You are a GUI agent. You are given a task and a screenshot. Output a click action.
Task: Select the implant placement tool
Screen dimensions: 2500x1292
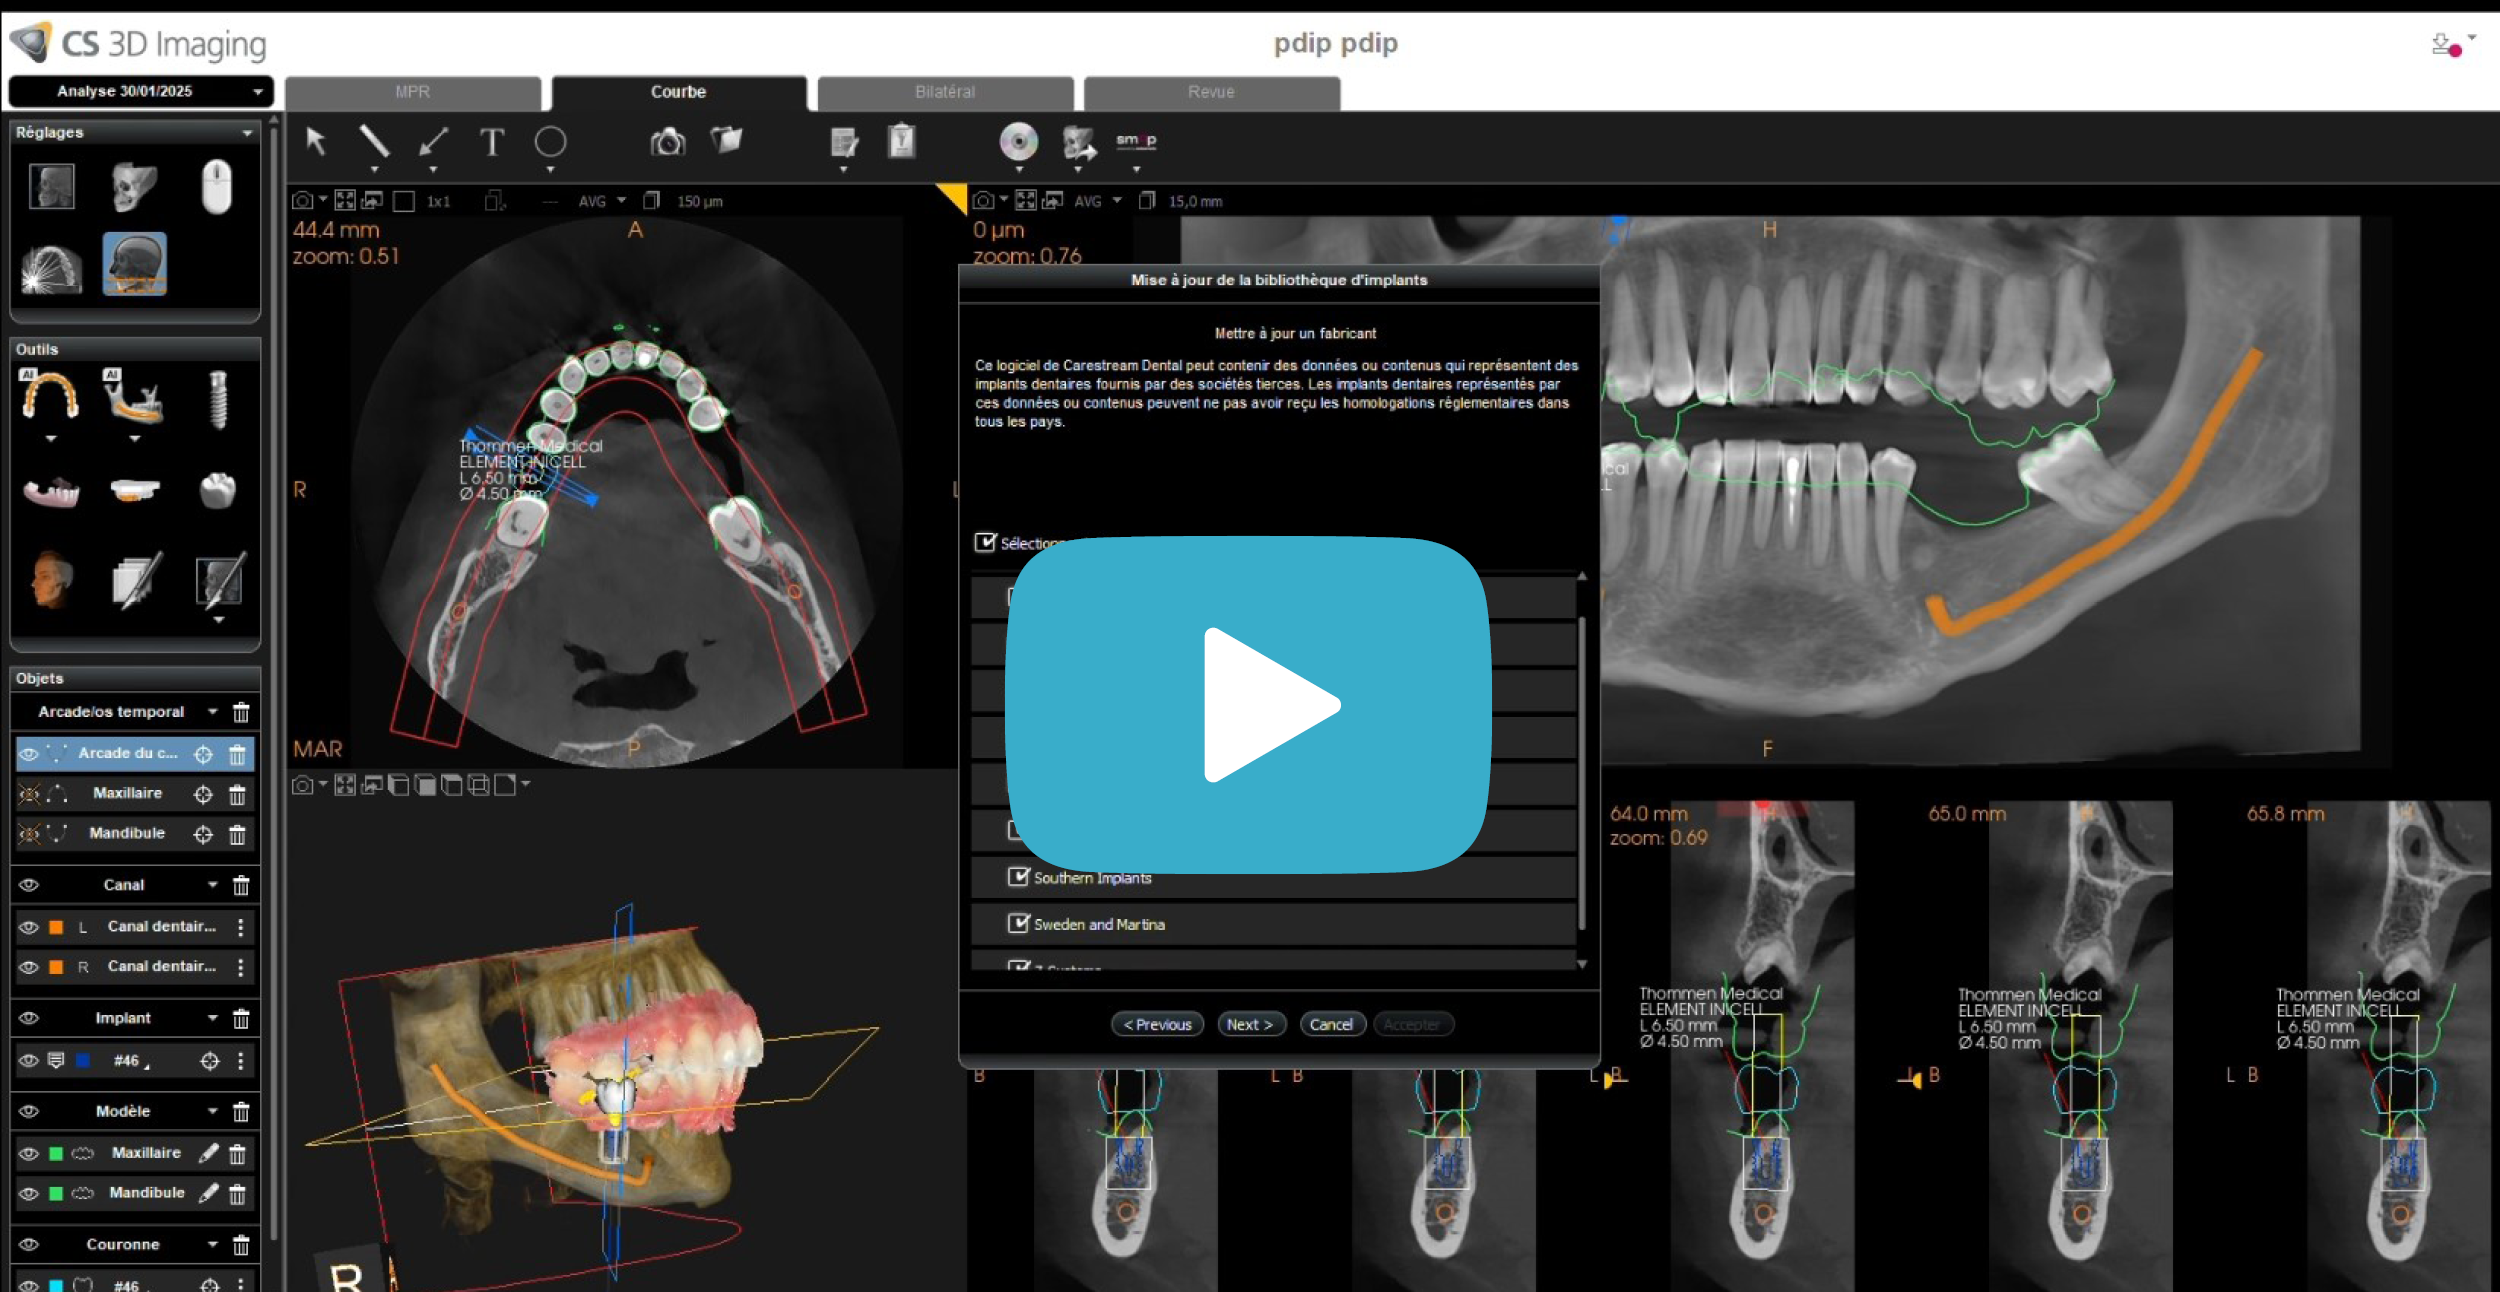pyautogui.click(x=218, y=399)
